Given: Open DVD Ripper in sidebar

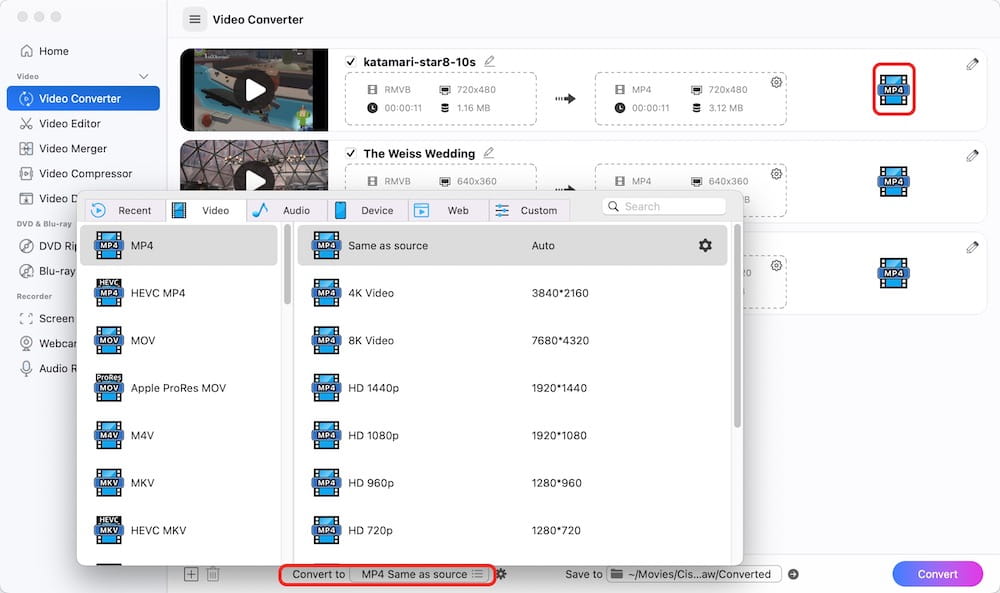Looking at the screenshot, I should tap(48, 246).
